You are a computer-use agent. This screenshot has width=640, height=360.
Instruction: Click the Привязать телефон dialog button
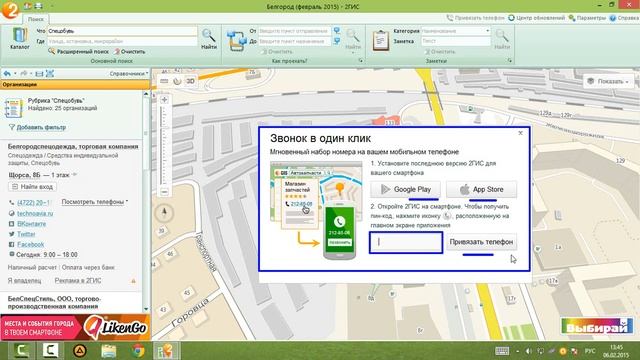[x=481, y=242]
